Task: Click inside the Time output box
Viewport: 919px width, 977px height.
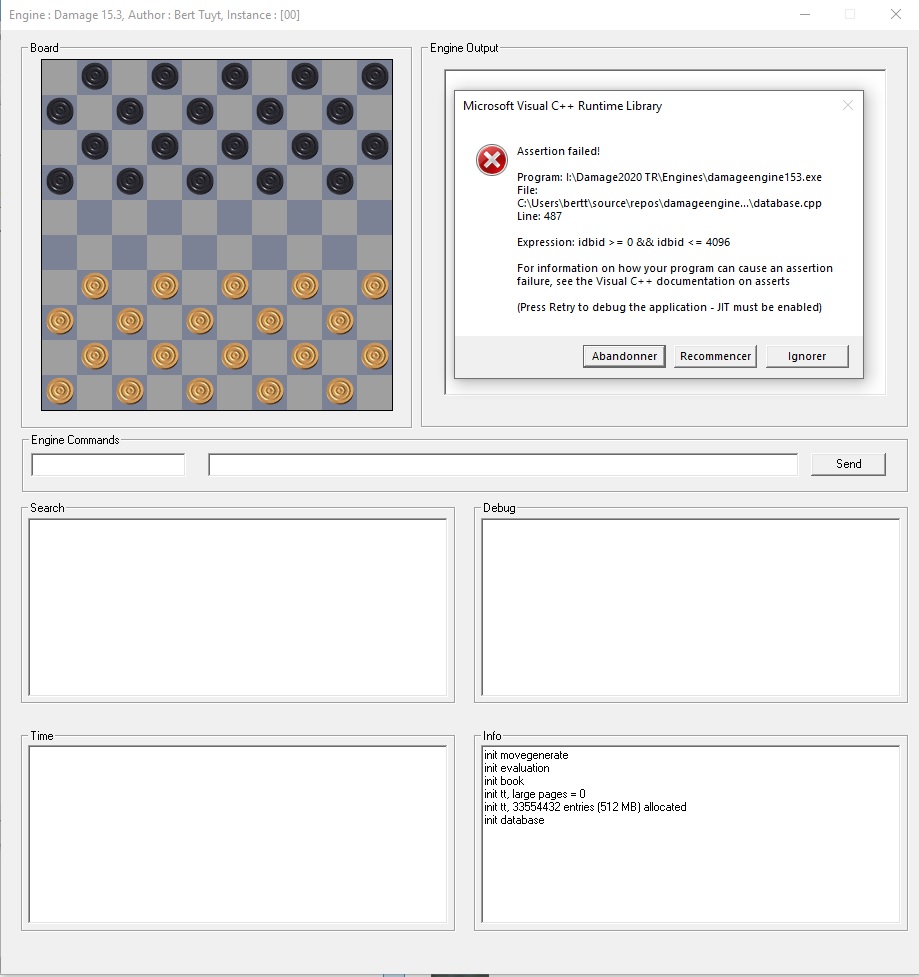Action: tap(237, 834)
